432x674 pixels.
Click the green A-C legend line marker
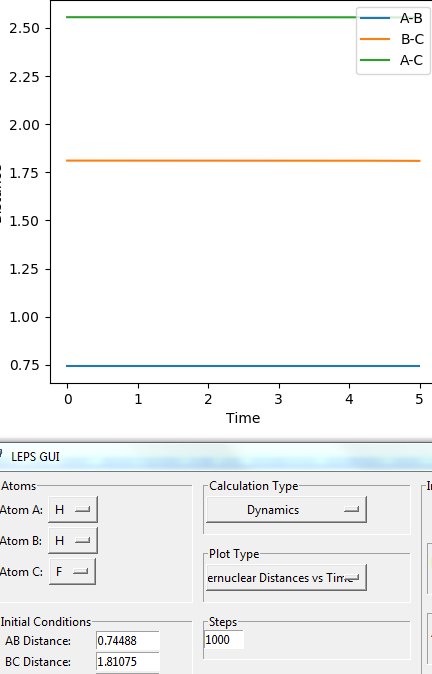(374, 60)
